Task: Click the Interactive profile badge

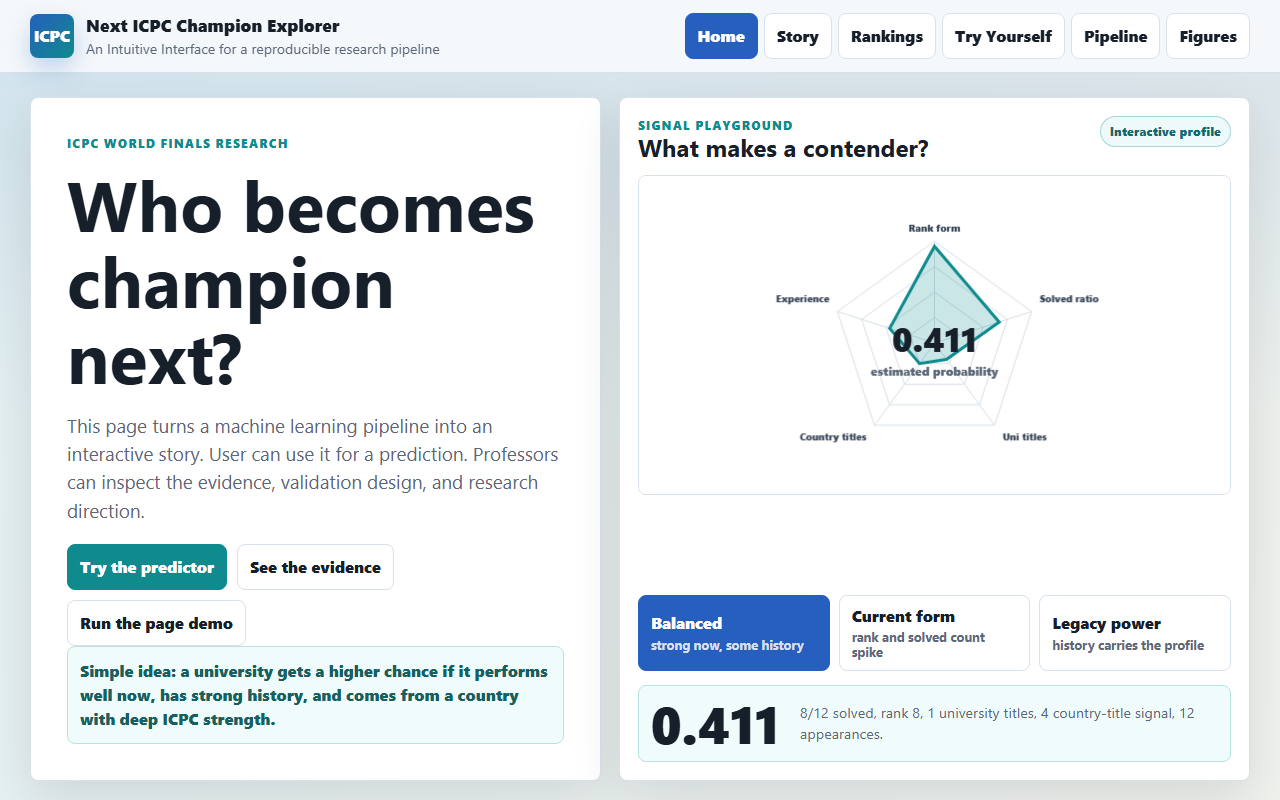Action: pos(1165,132)
